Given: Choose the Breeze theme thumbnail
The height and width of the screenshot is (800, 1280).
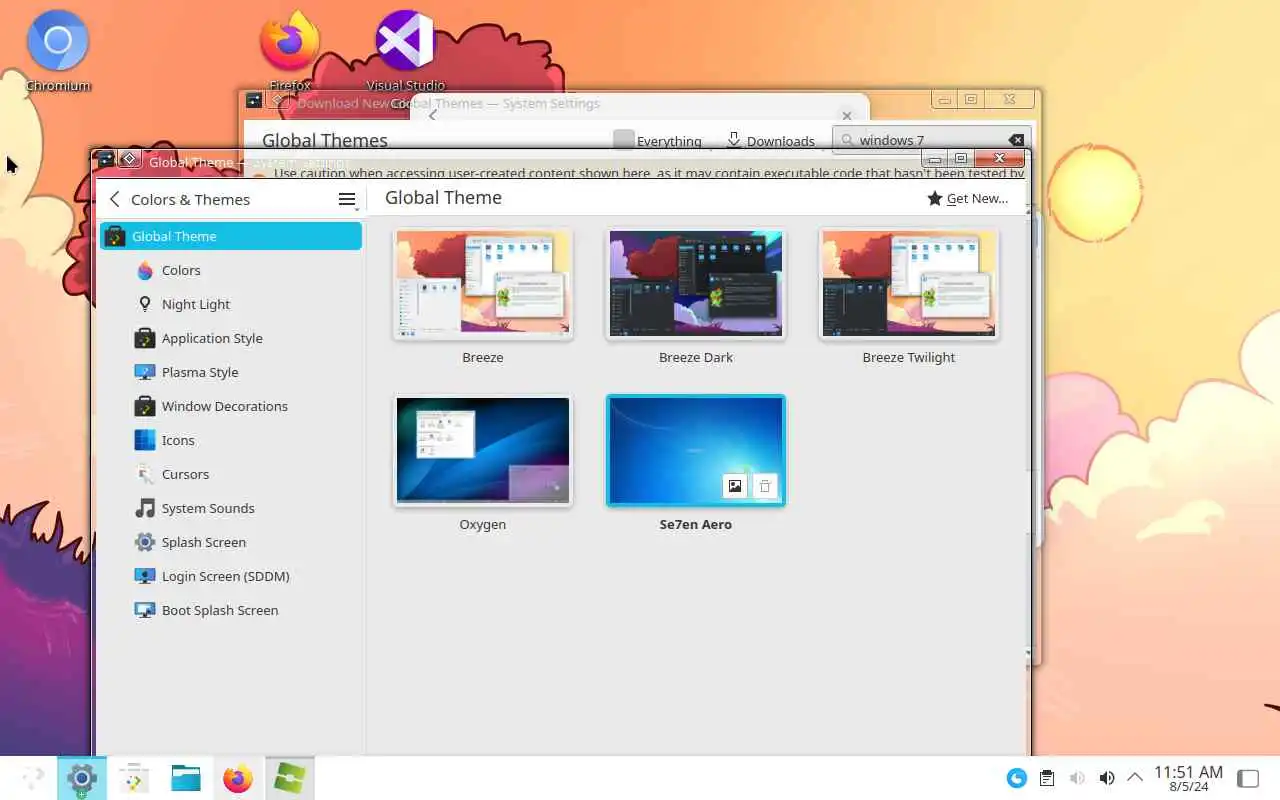Looking at the screenshot, I should point(483,284).
